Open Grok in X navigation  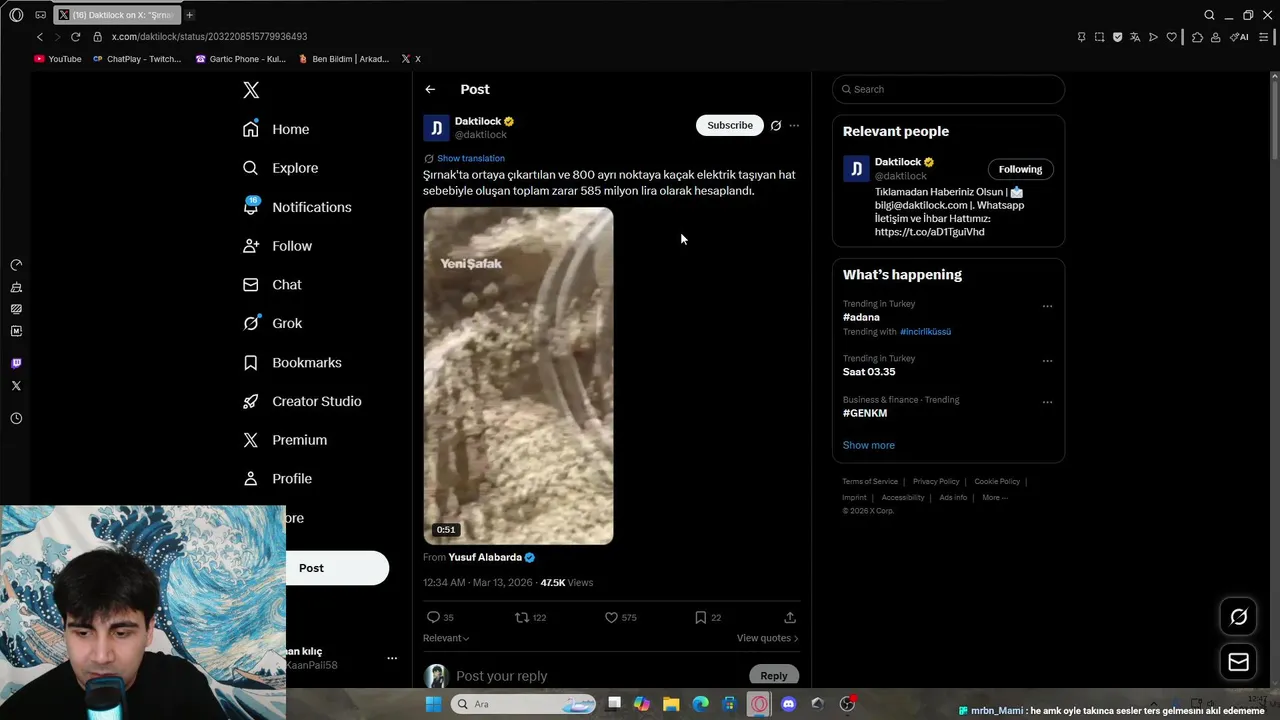pos(273,323)
